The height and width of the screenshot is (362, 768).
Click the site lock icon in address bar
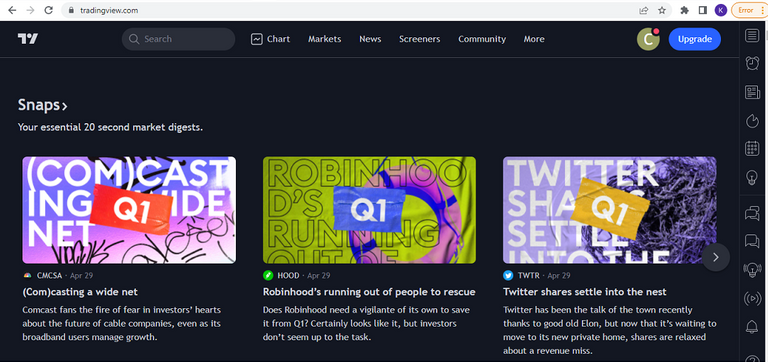72,10
